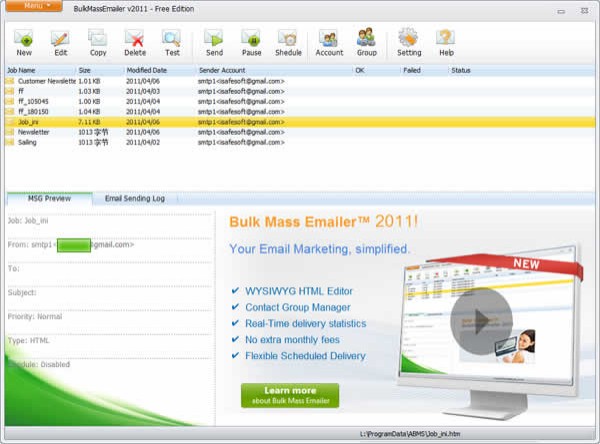The image size is (600, 444).
Task: Start sending with the Send icon
Action: pyautogui.click(x=214, y=42)
